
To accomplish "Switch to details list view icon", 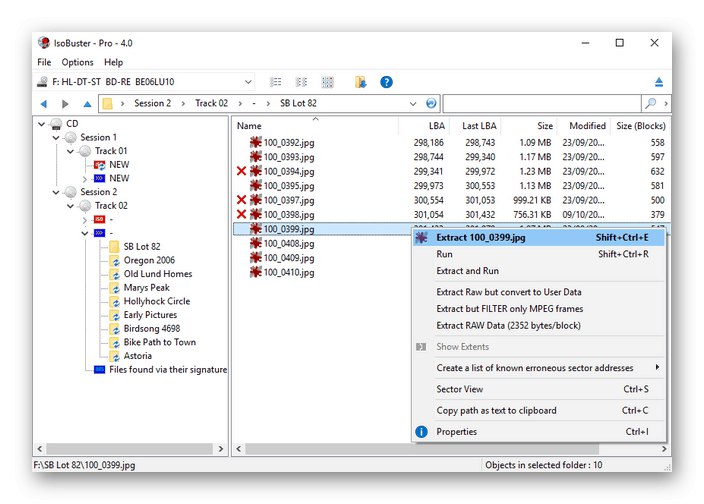I will 275,82.
